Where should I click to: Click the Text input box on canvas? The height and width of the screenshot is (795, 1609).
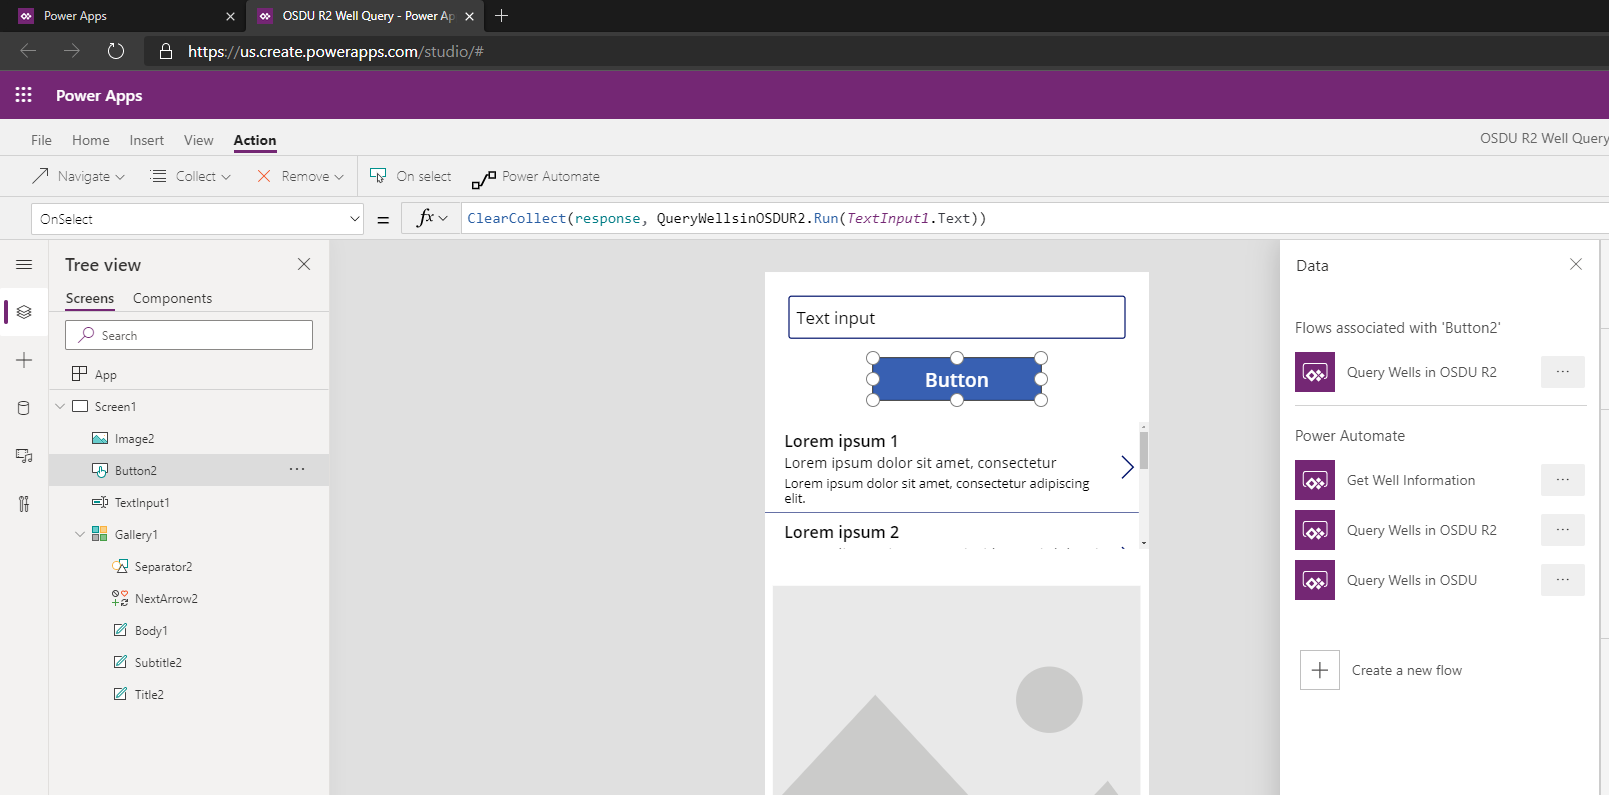coord(957,317)
